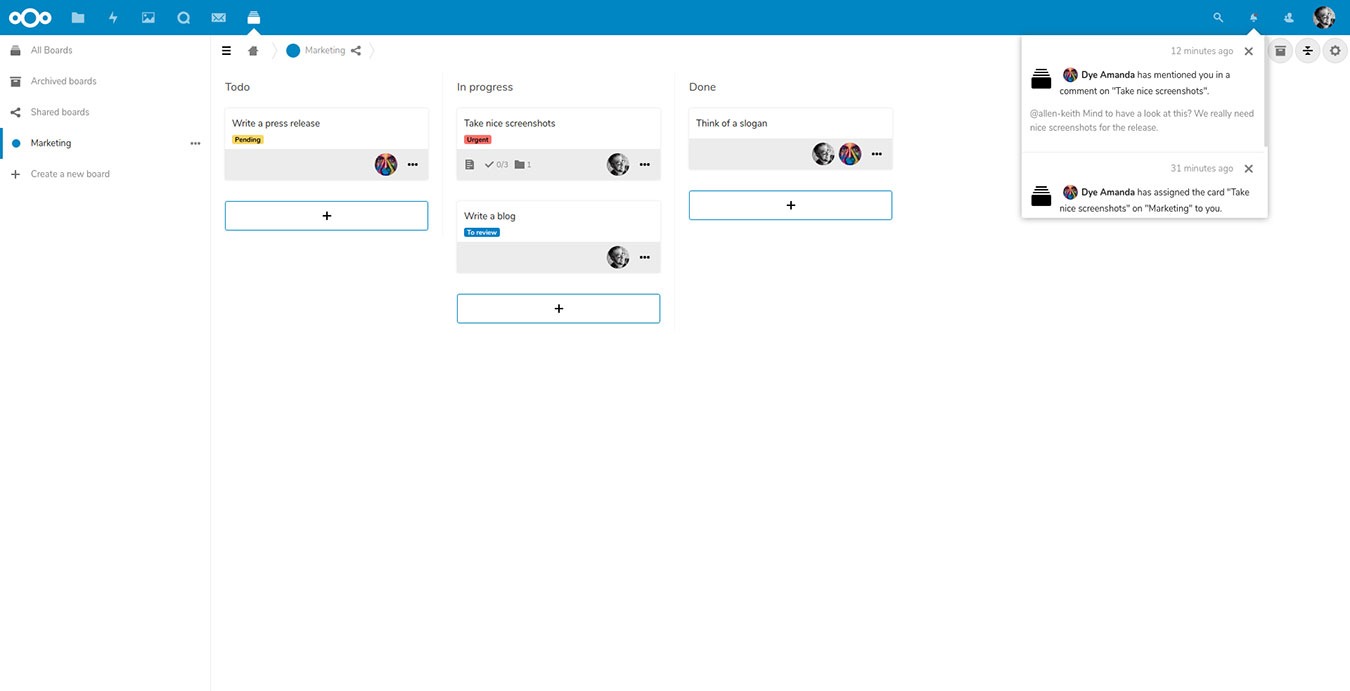This screenshot has width=1350, height=691.
Task: Open the Contacts menu icon
Action: pyautogui.click(x=1287, y=17)
